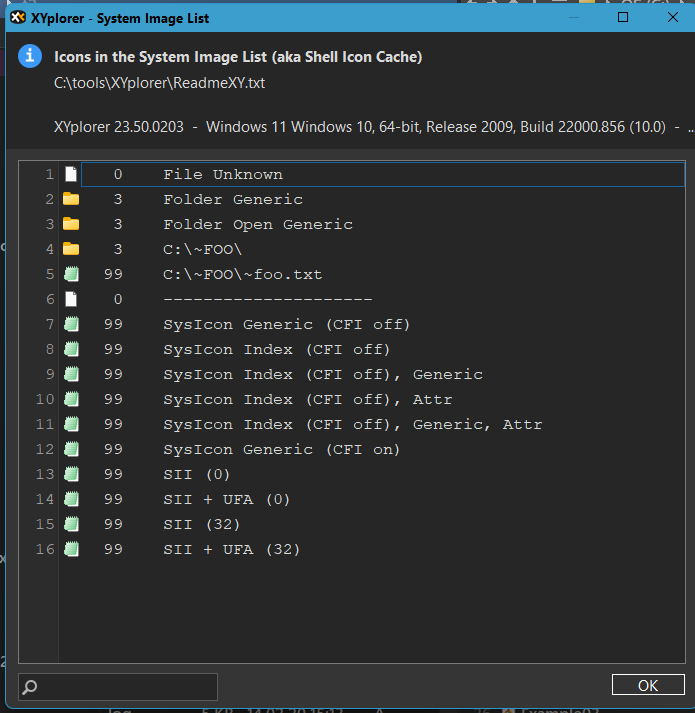This screenshot has height=713, width=695.
Task: Click into the search filter field
Action: click(x=118, y=687)
